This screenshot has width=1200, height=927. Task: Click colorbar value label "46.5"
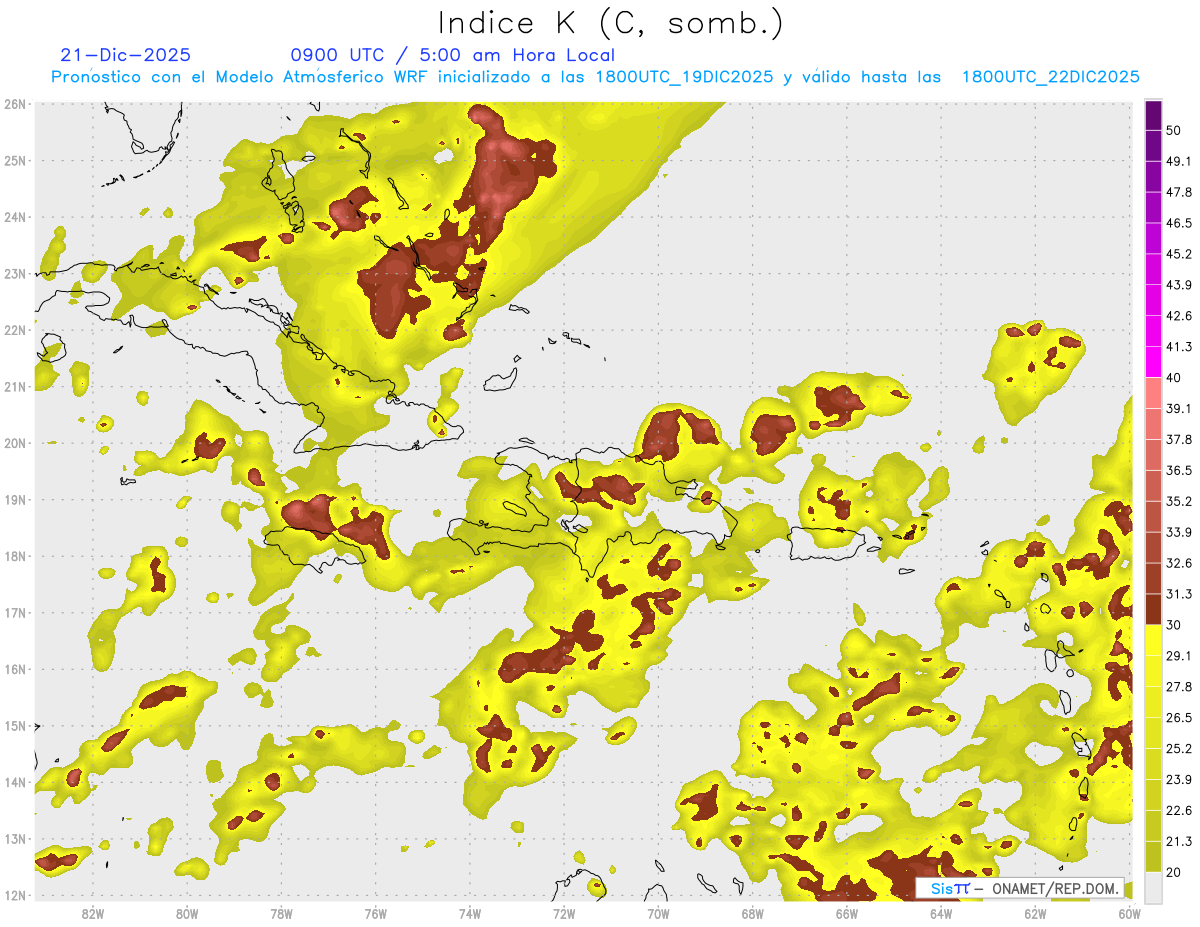point(1179,223)
